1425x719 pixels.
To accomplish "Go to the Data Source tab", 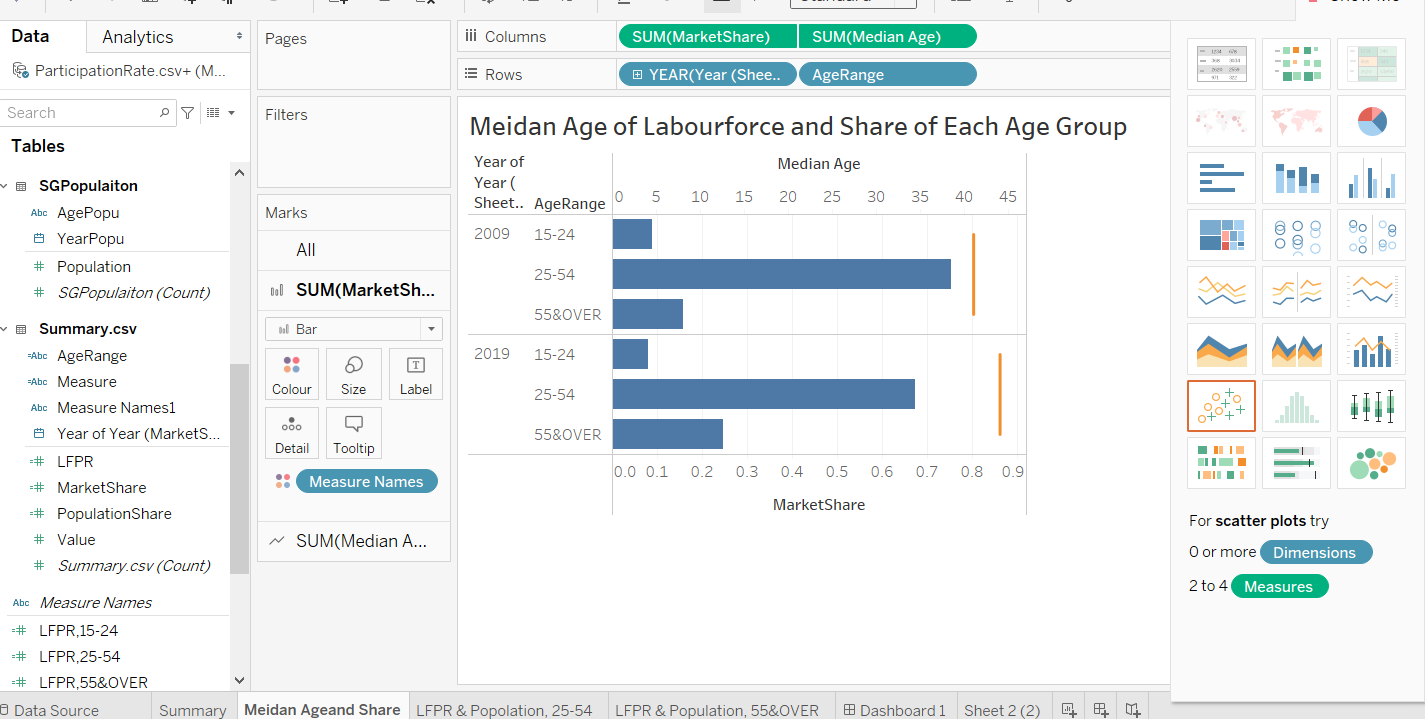I will pyautogui.click(x=55, y=710).
